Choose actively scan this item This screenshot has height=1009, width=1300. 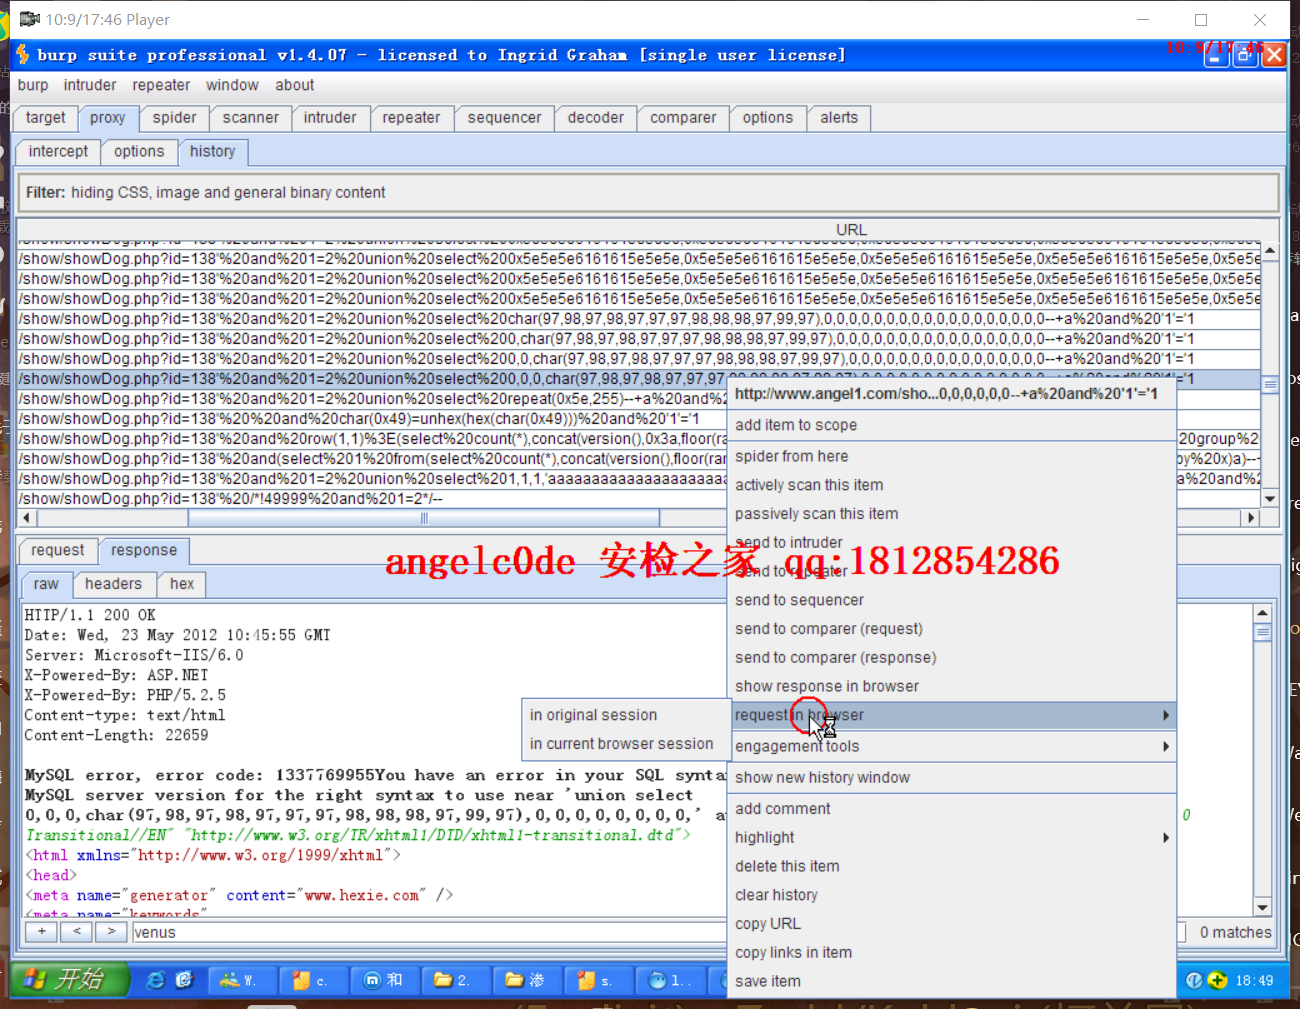point(951,486)
